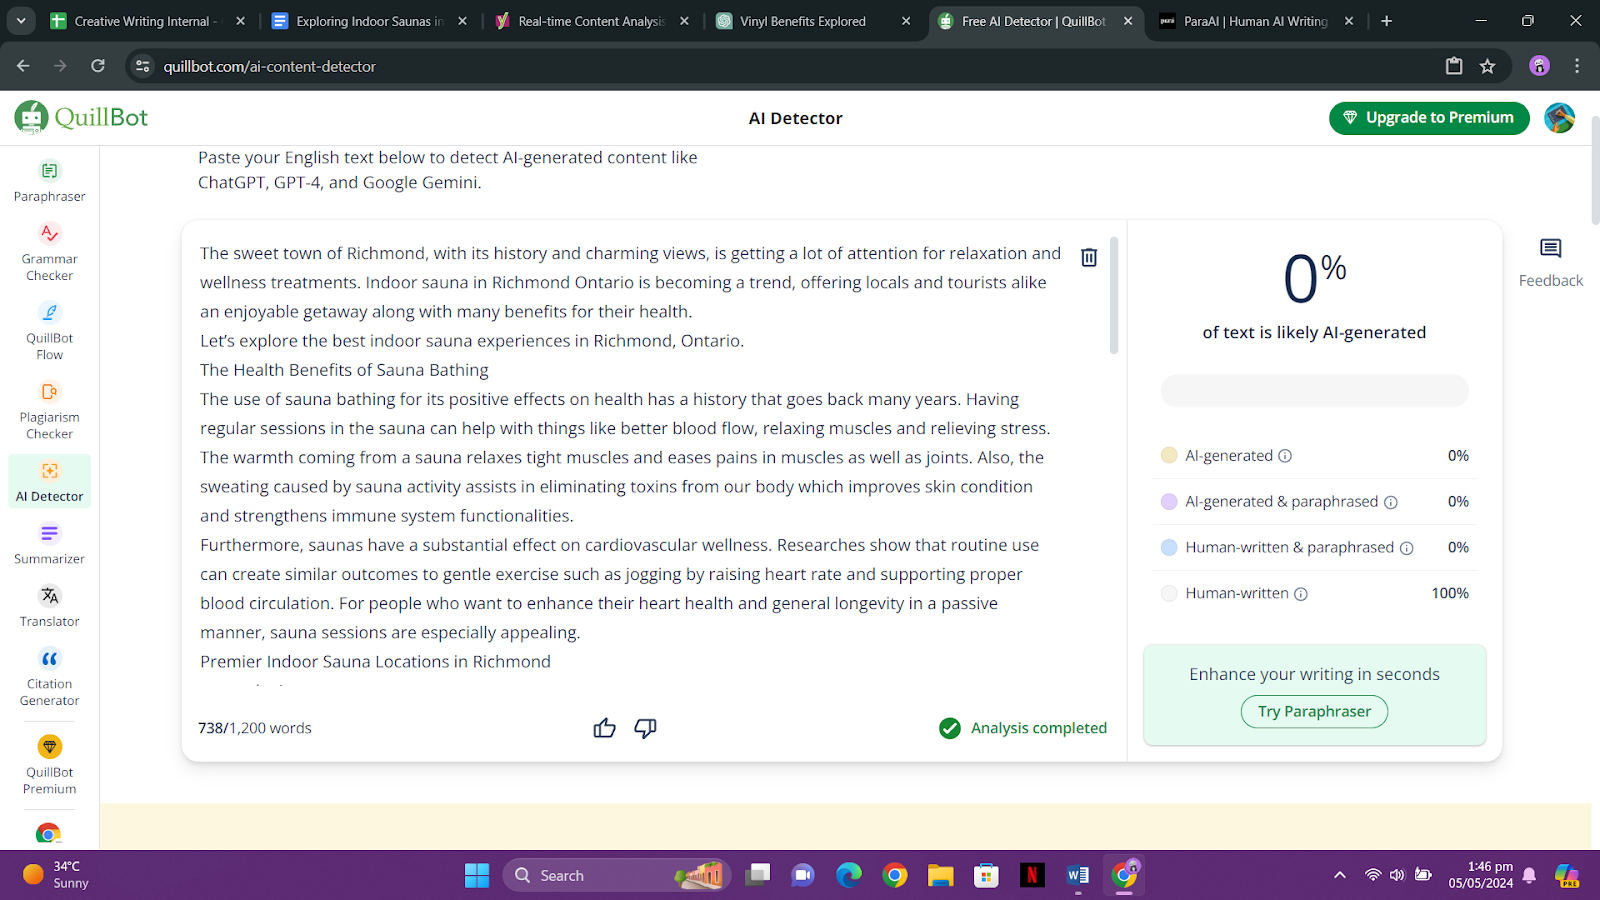The image size is (1600, 900).
Task: Show hidden system tray icons
Action: [1339, 875]
